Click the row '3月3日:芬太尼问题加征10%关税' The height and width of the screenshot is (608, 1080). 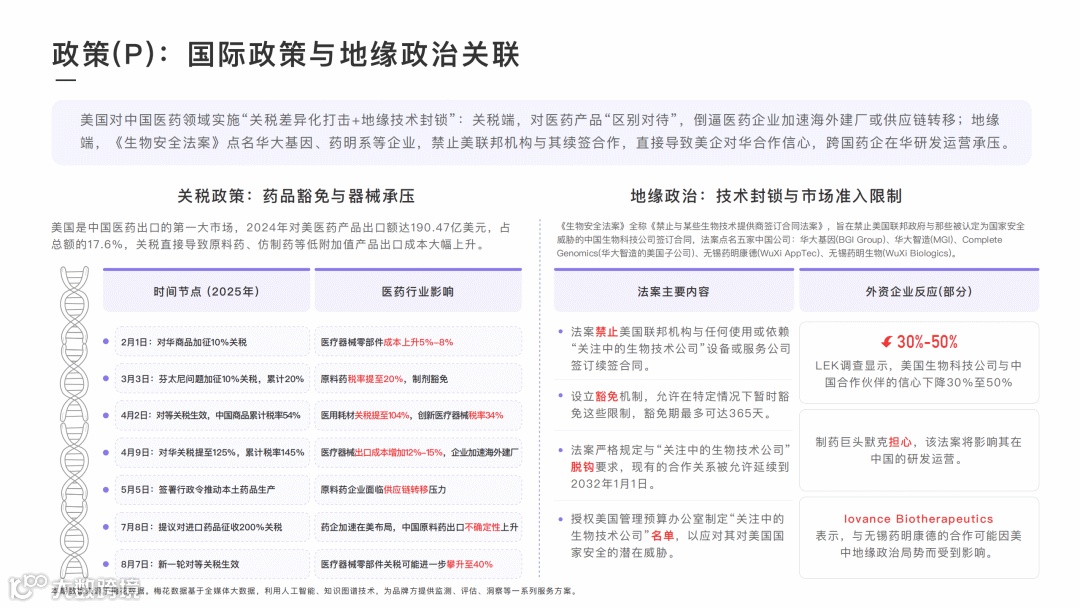coord(212,379)
